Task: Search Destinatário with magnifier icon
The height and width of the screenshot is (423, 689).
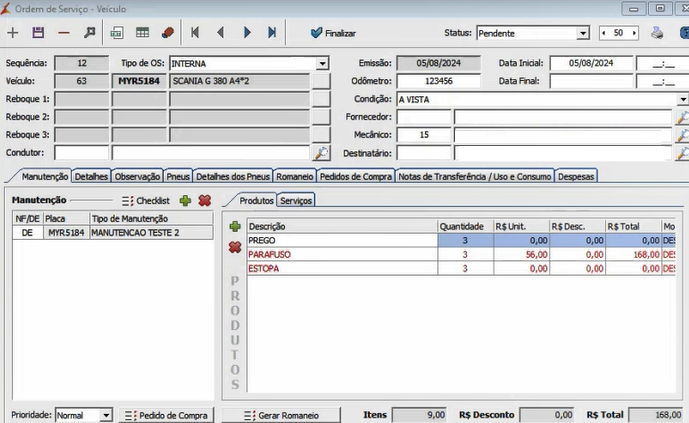Action: 682,153
